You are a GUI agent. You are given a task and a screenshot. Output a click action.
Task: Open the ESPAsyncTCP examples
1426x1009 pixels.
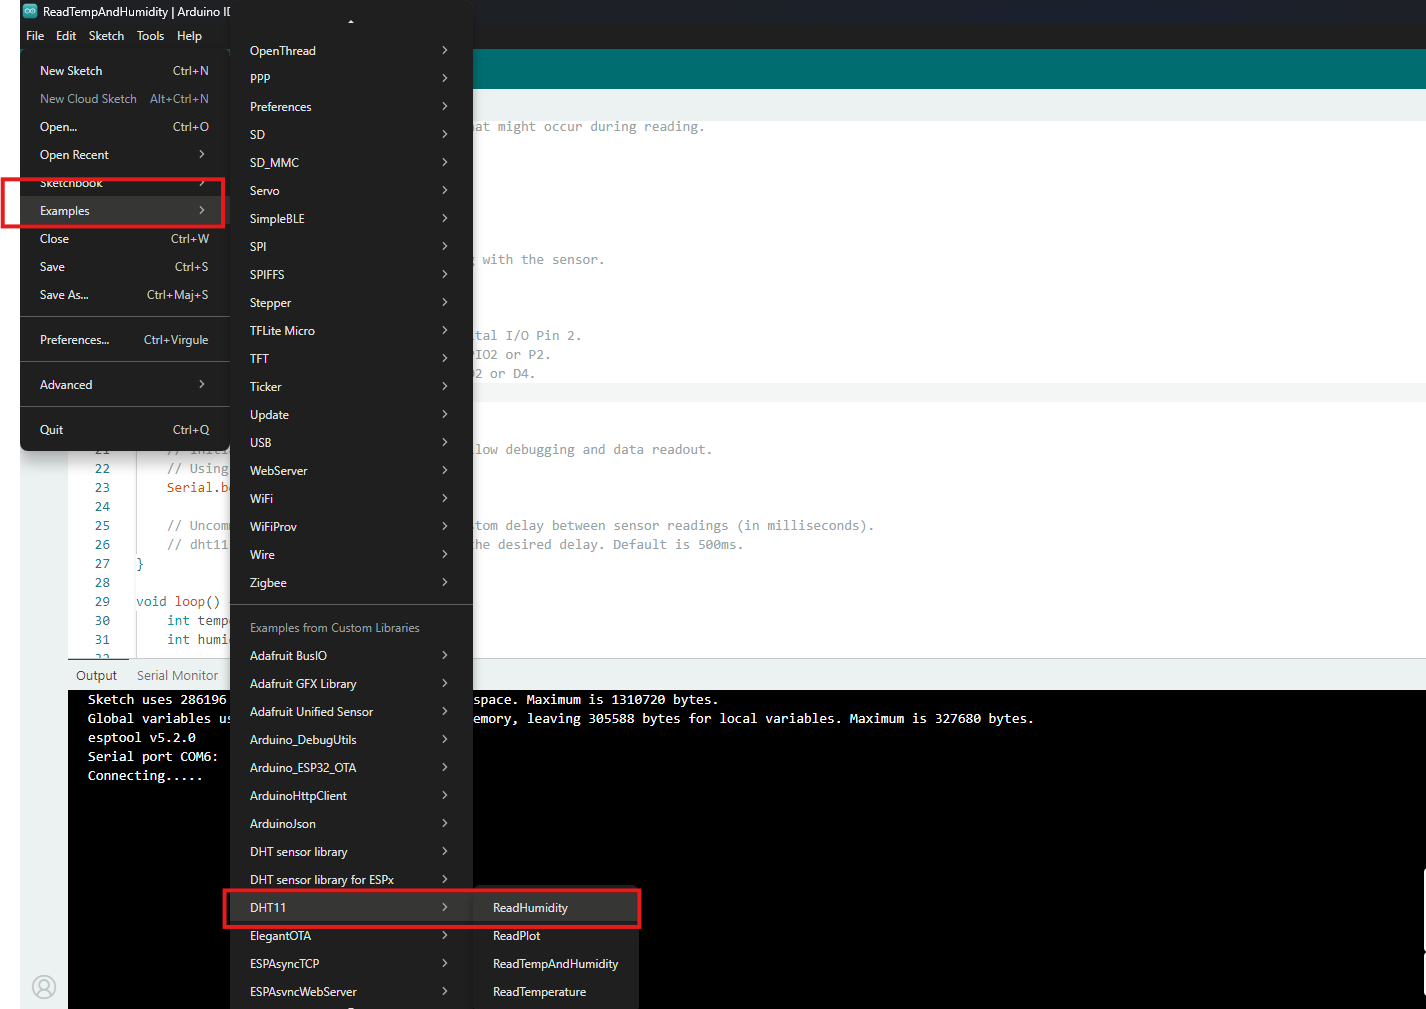(x=351, y=964)
